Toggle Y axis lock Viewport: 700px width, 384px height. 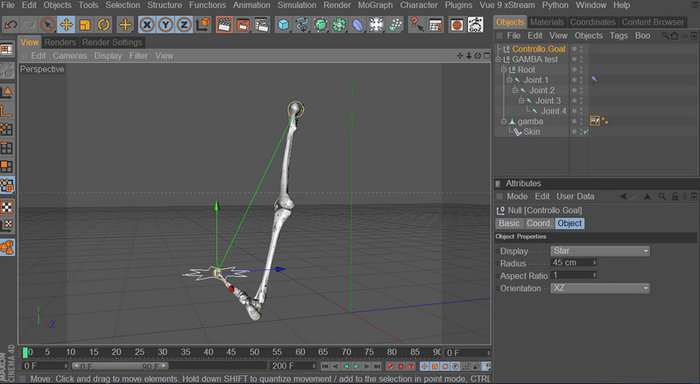point(165,25)
